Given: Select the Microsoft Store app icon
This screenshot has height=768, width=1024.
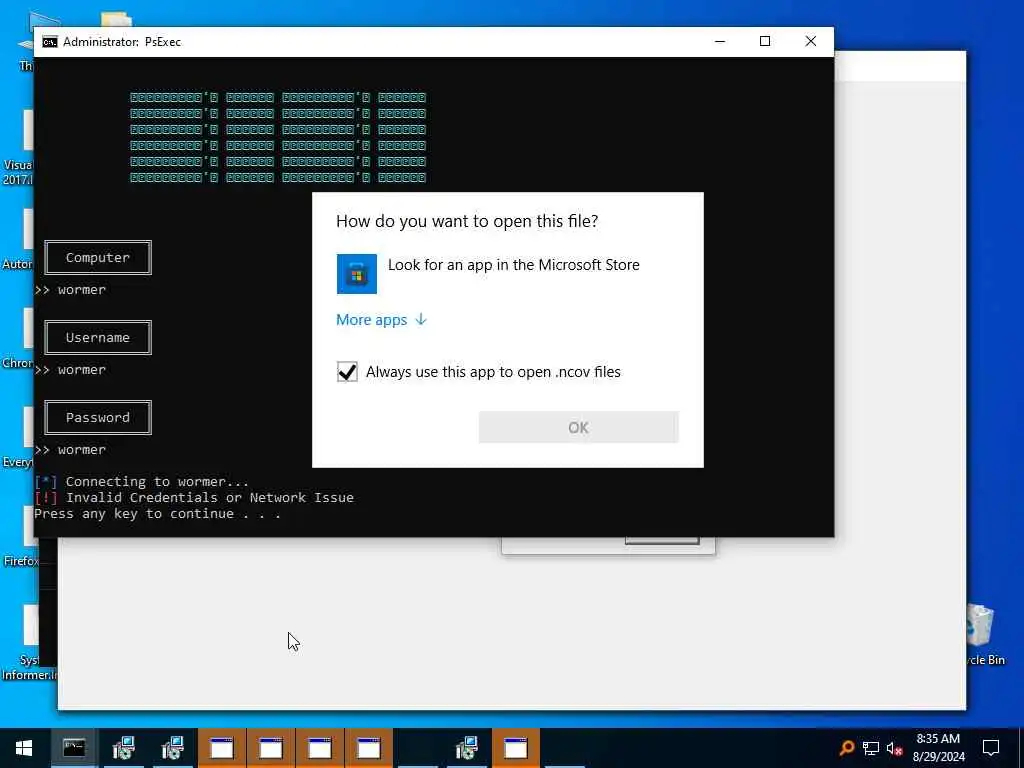Looking at the screenshot, I should (357, 274).
